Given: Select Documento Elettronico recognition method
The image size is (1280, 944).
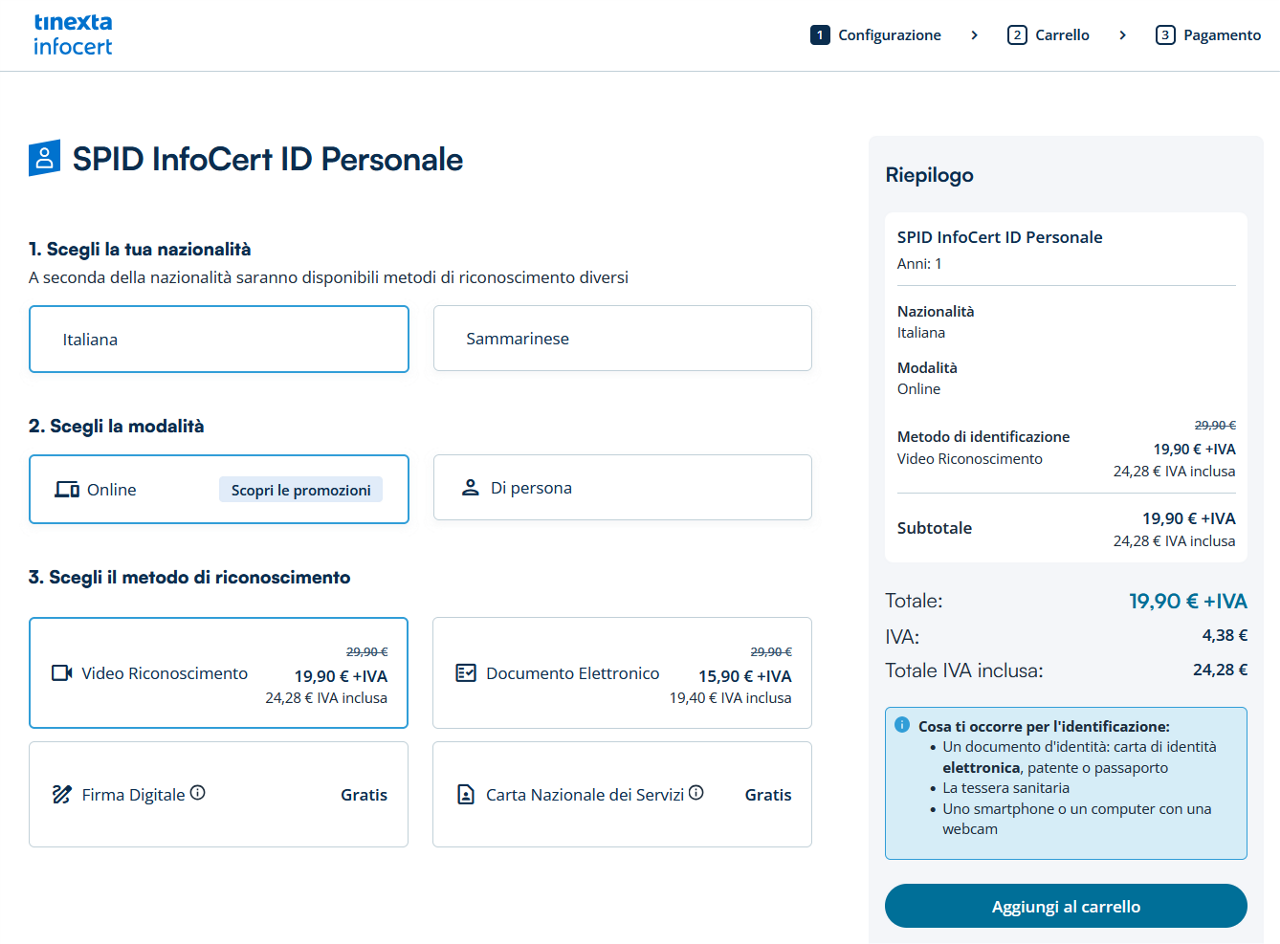Looking at the screenshot, I should click(x=622, y=673).
